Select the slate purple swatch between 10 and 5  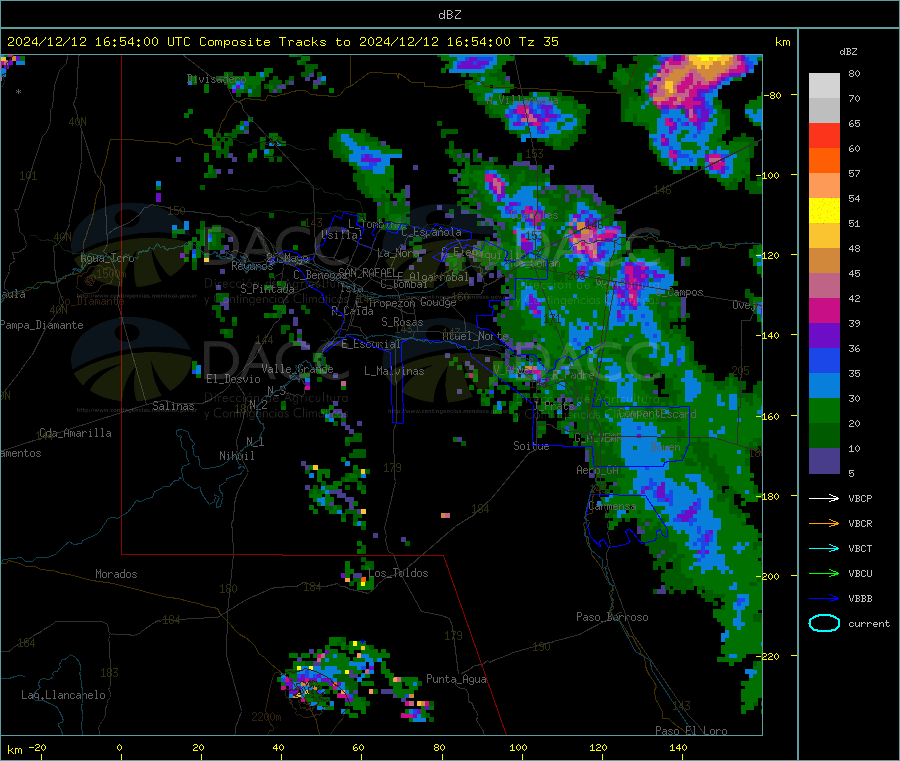click(x=824, y=461)
